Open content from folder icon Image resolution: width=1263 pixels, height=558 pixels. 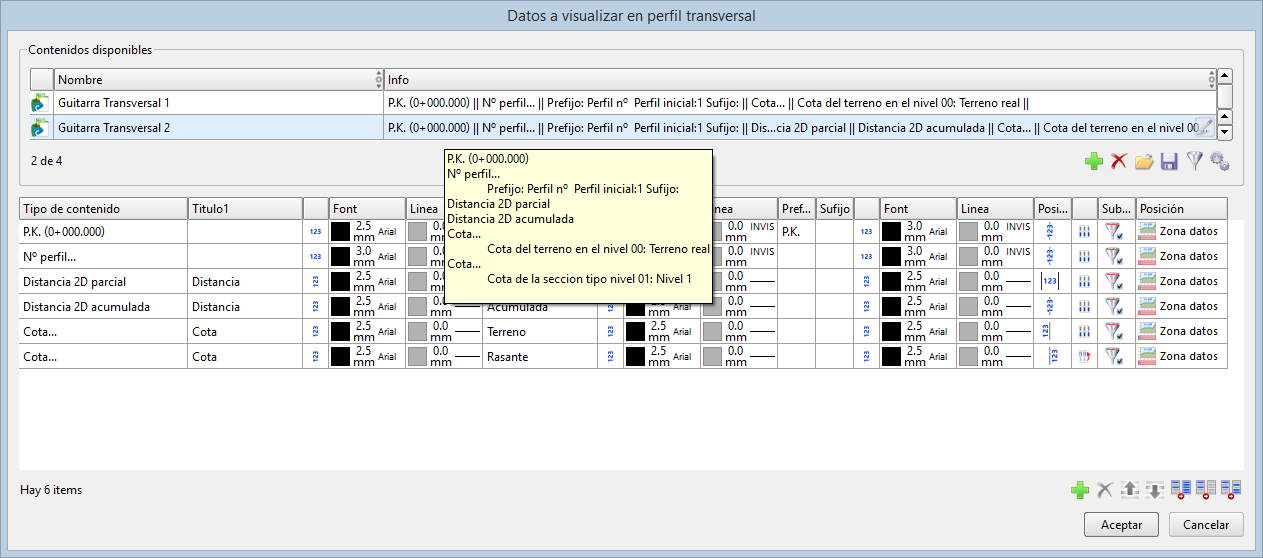click(1144, 160)
